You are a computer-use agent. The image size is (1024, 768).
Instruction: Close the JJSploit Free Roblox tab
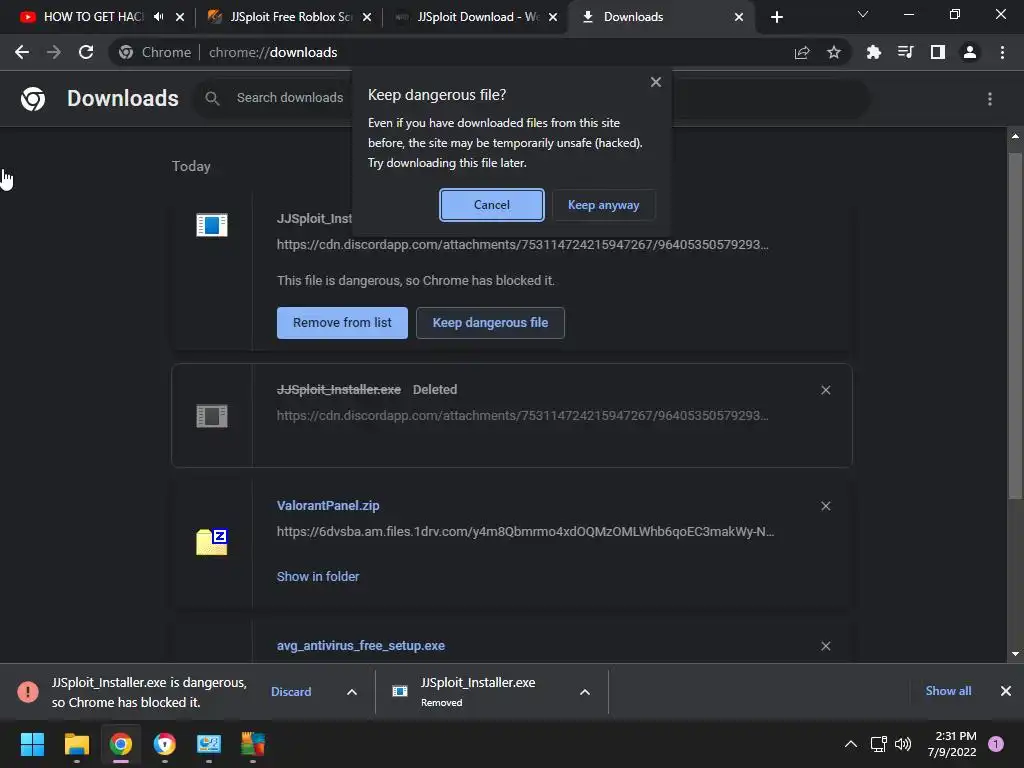tap(367, 17)
